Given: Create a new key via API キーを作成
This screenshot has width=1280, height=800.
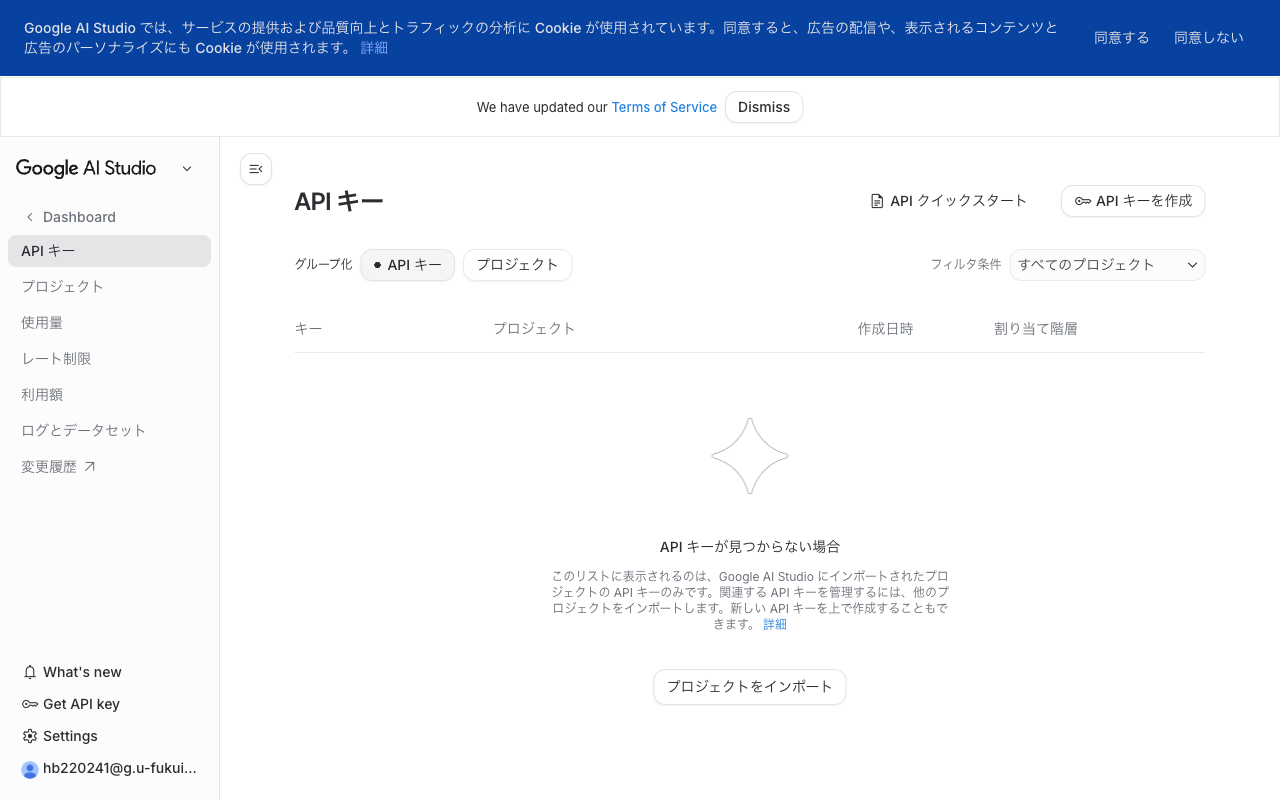Looking at the screenshot, I should (x=1132, y=200).
